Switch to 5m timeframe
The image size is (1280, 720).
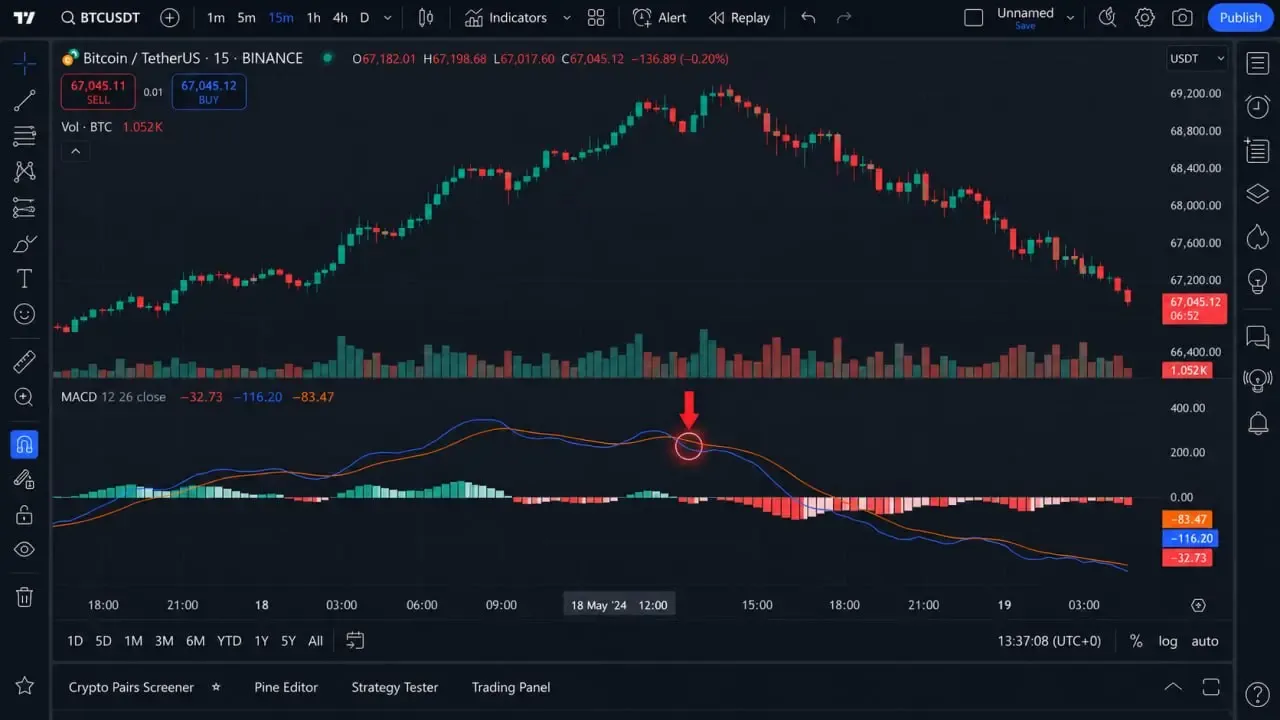point(246,18)
